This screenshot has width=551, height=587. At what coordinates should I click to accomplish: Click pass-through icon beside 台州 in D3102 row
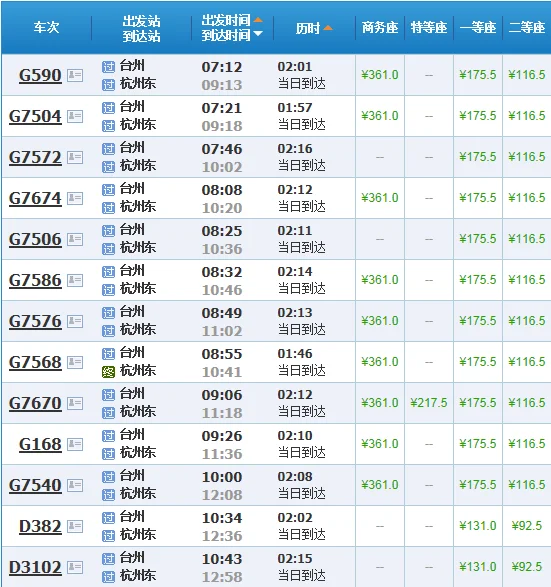point(109,559)
